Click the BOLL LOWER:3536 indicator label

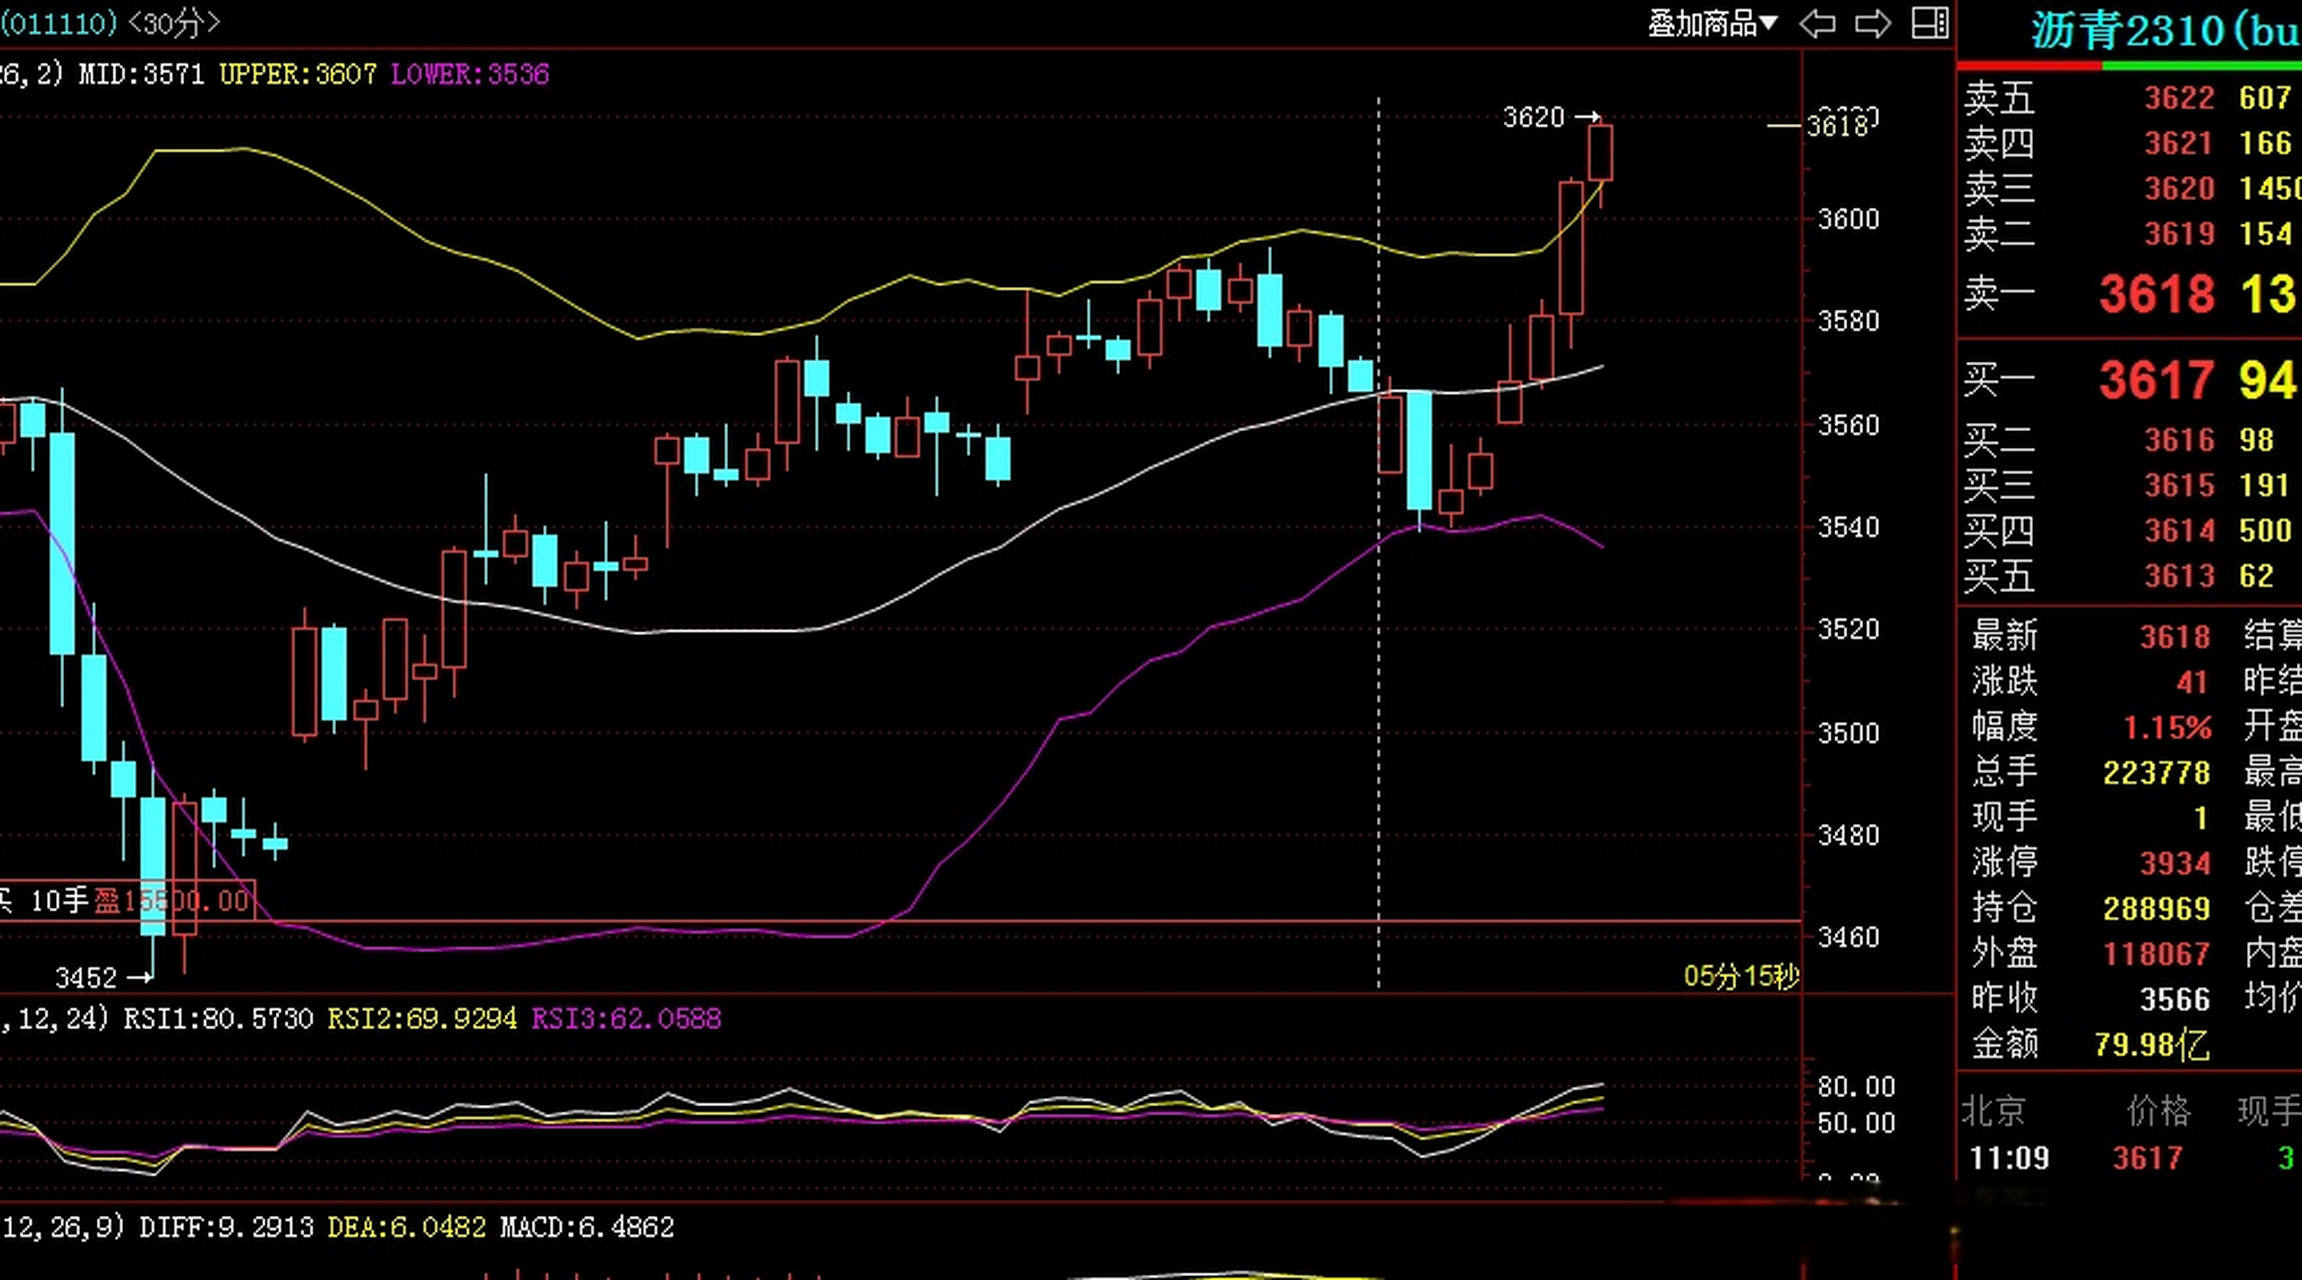point(469,74)
